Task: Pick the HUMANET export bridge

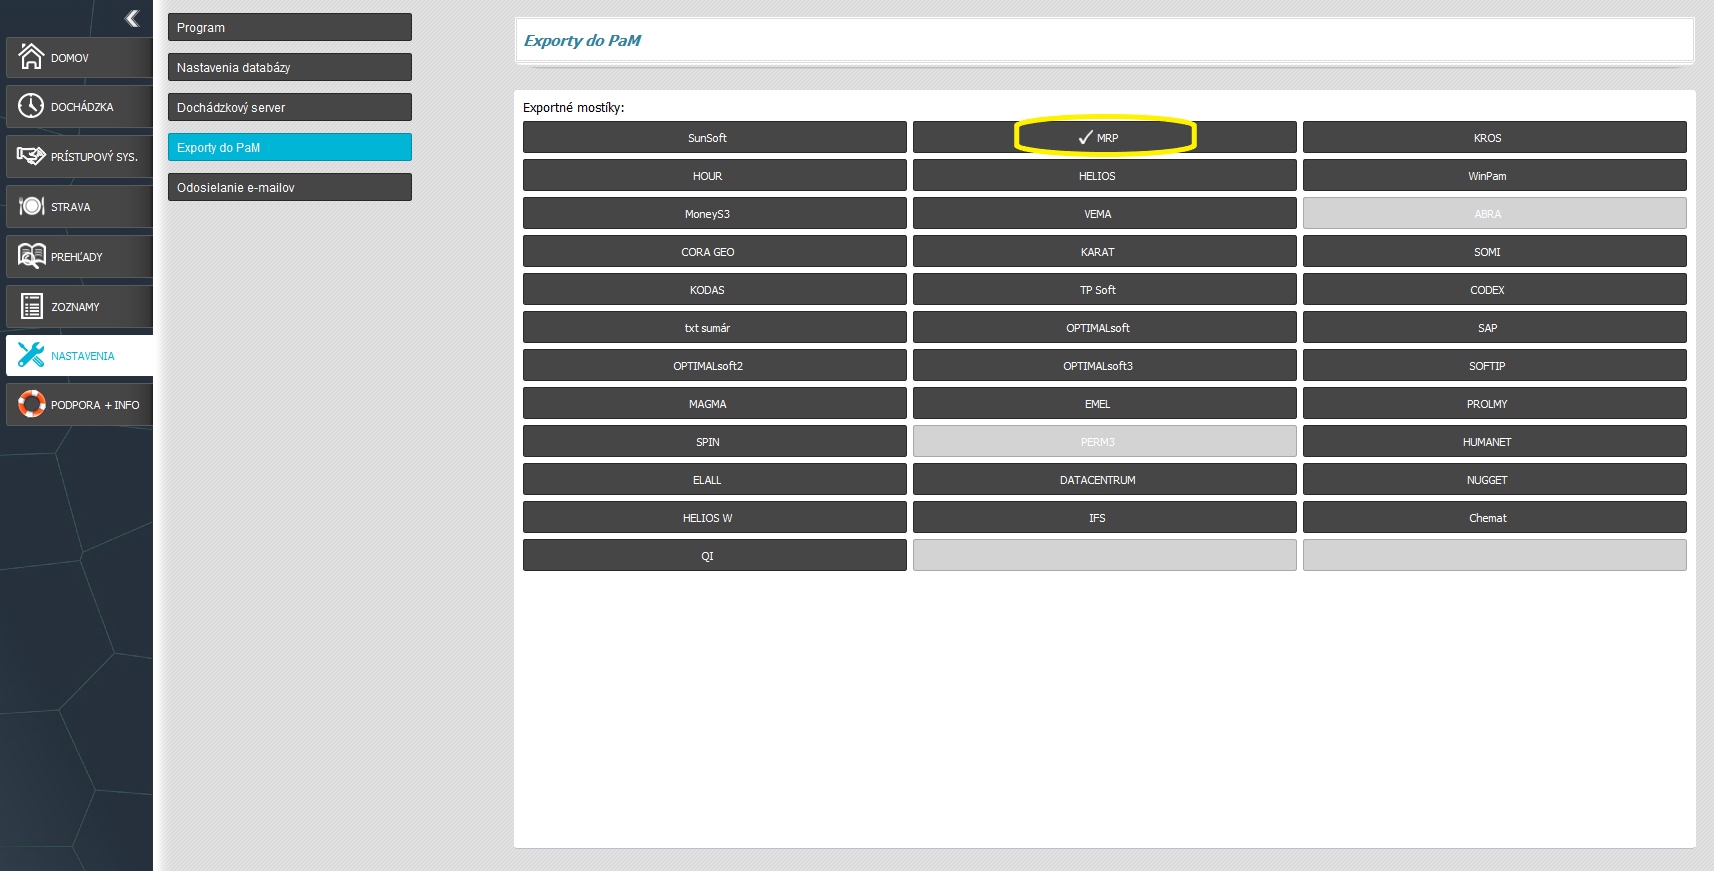Action: [1495, 441]
